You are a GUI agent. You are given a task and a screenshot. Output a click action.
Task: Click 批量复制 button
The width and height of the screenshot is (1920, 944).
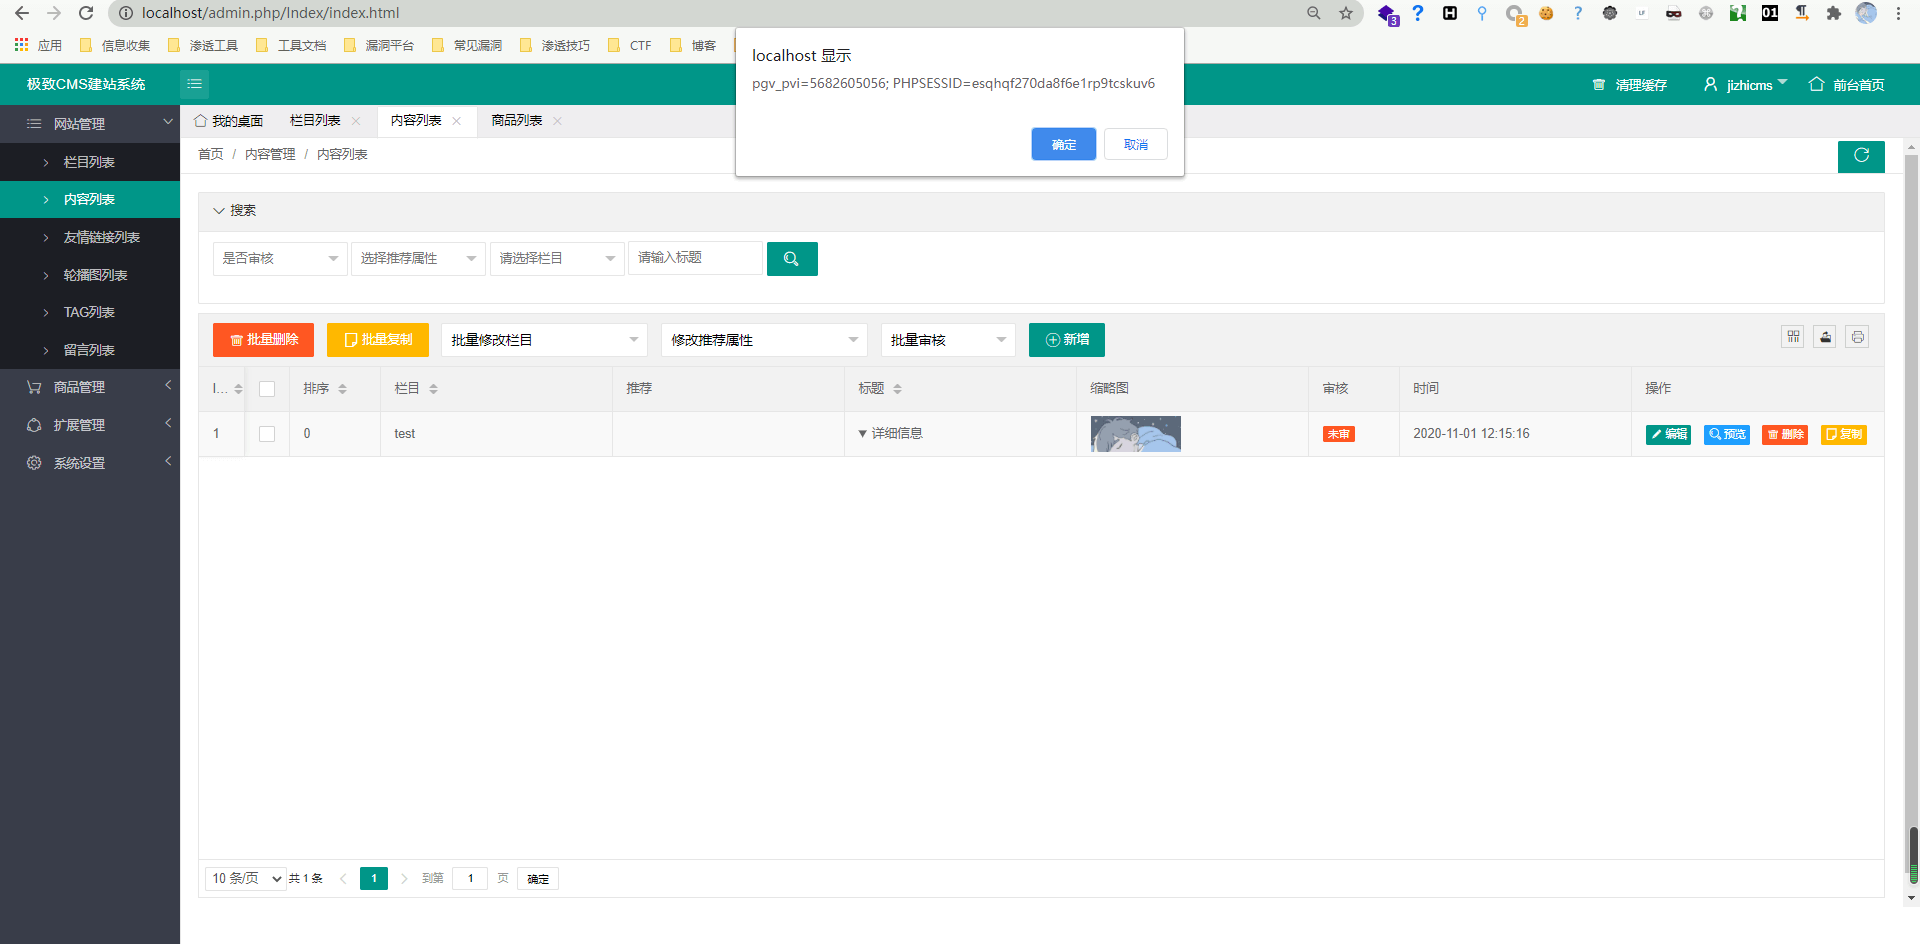[x=378, y=340]
